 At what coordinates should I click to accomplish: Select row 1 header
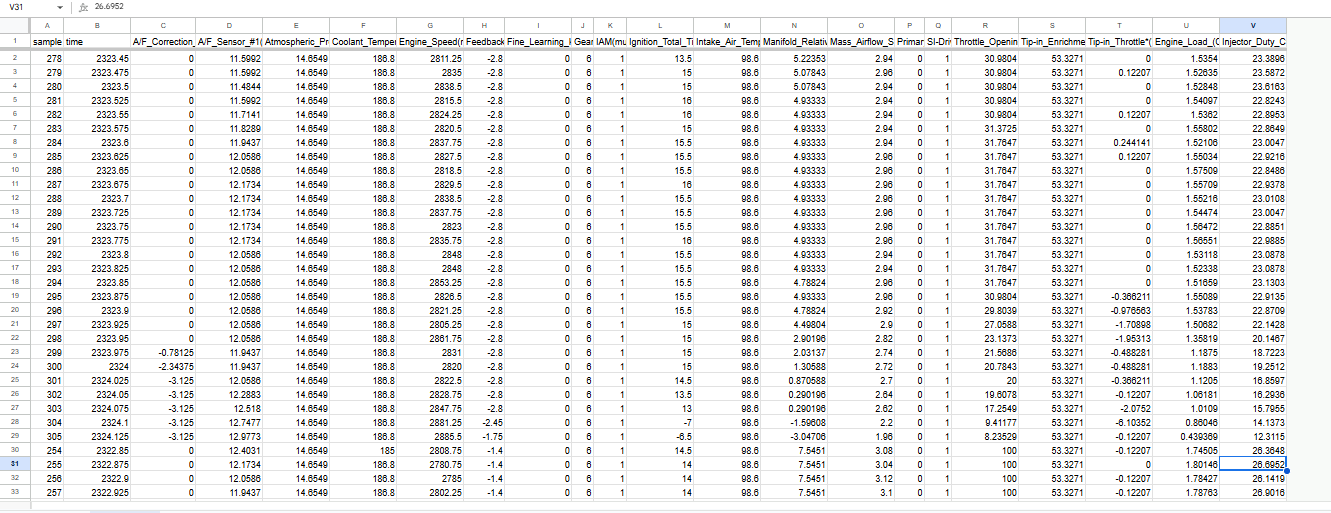click(16, 41)
